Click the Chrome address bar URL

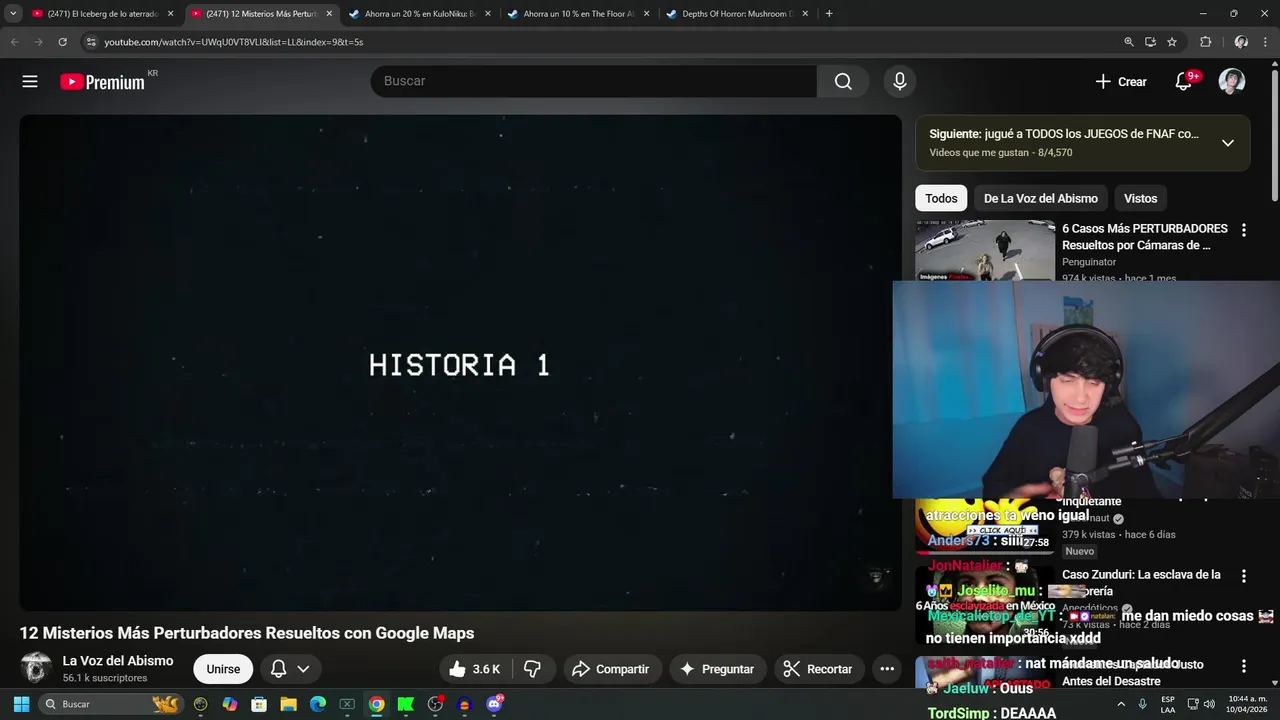[x=234, y=42]
